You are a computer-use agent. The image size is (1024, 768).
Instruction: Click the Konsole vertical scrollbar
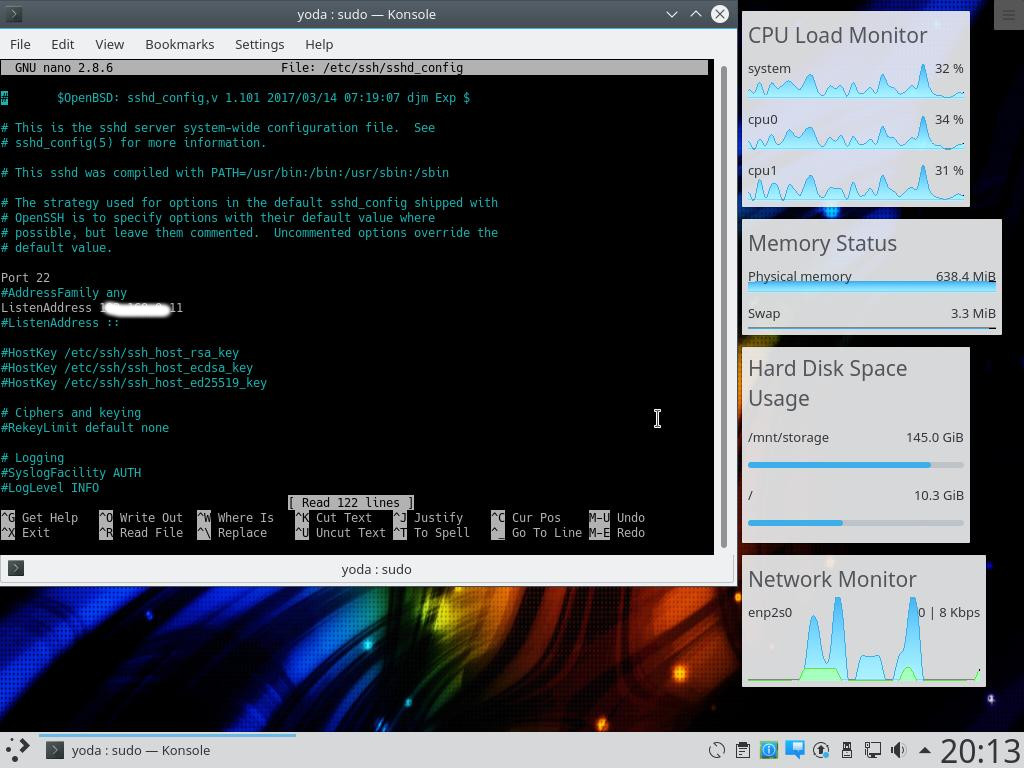(x=725, y=300)
